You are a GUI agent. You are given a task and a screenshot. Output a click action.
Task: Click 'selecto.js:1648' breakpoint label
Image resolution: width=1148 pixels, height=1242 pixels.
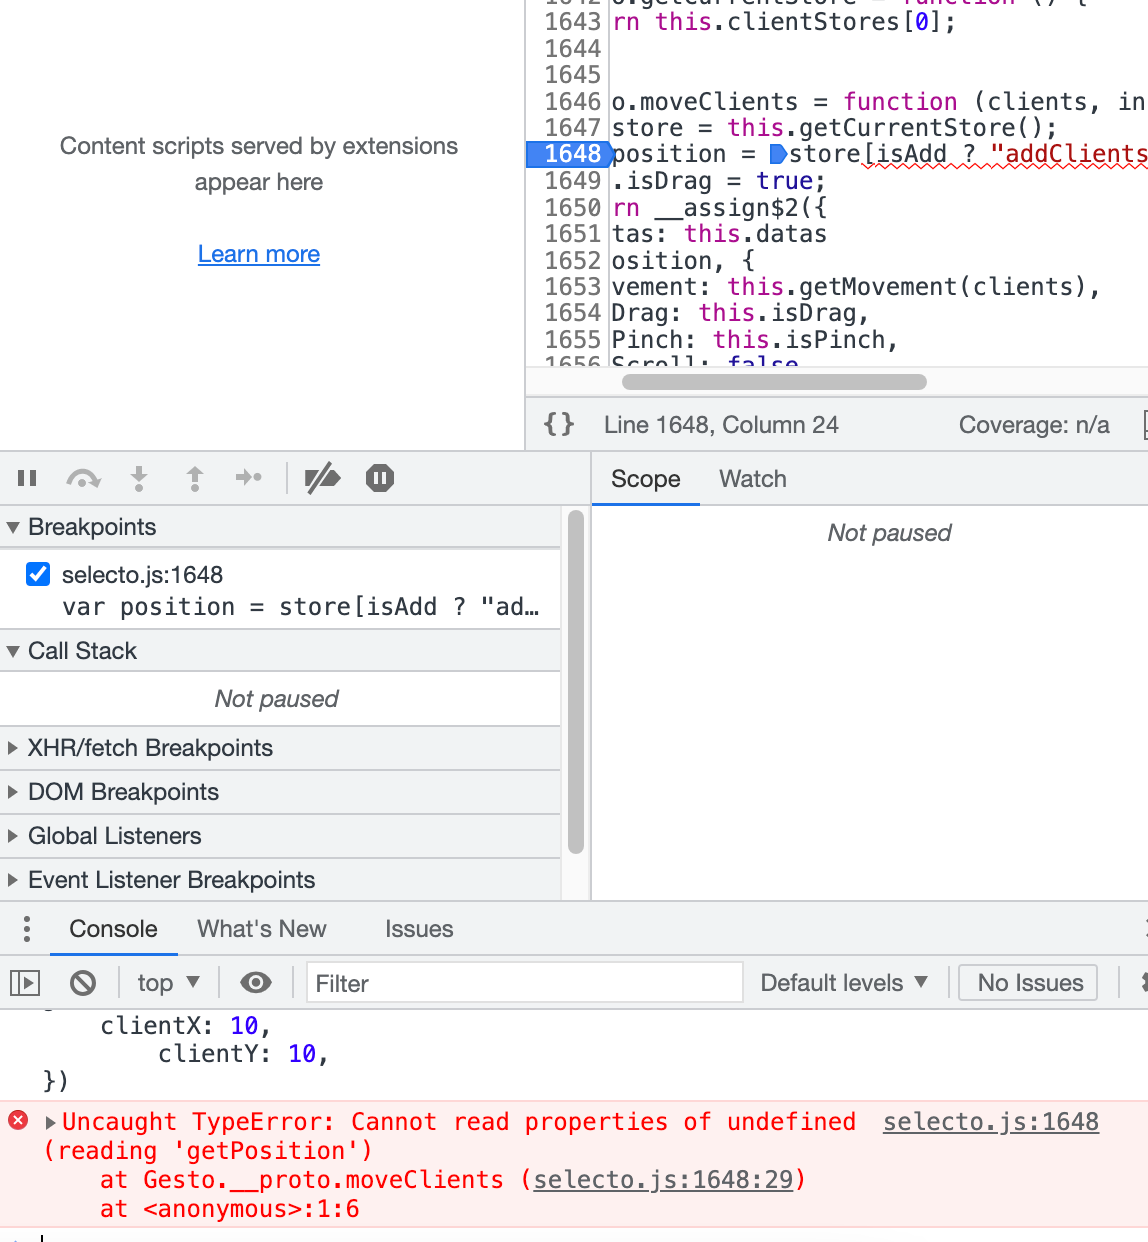click(x=142, y=575)
